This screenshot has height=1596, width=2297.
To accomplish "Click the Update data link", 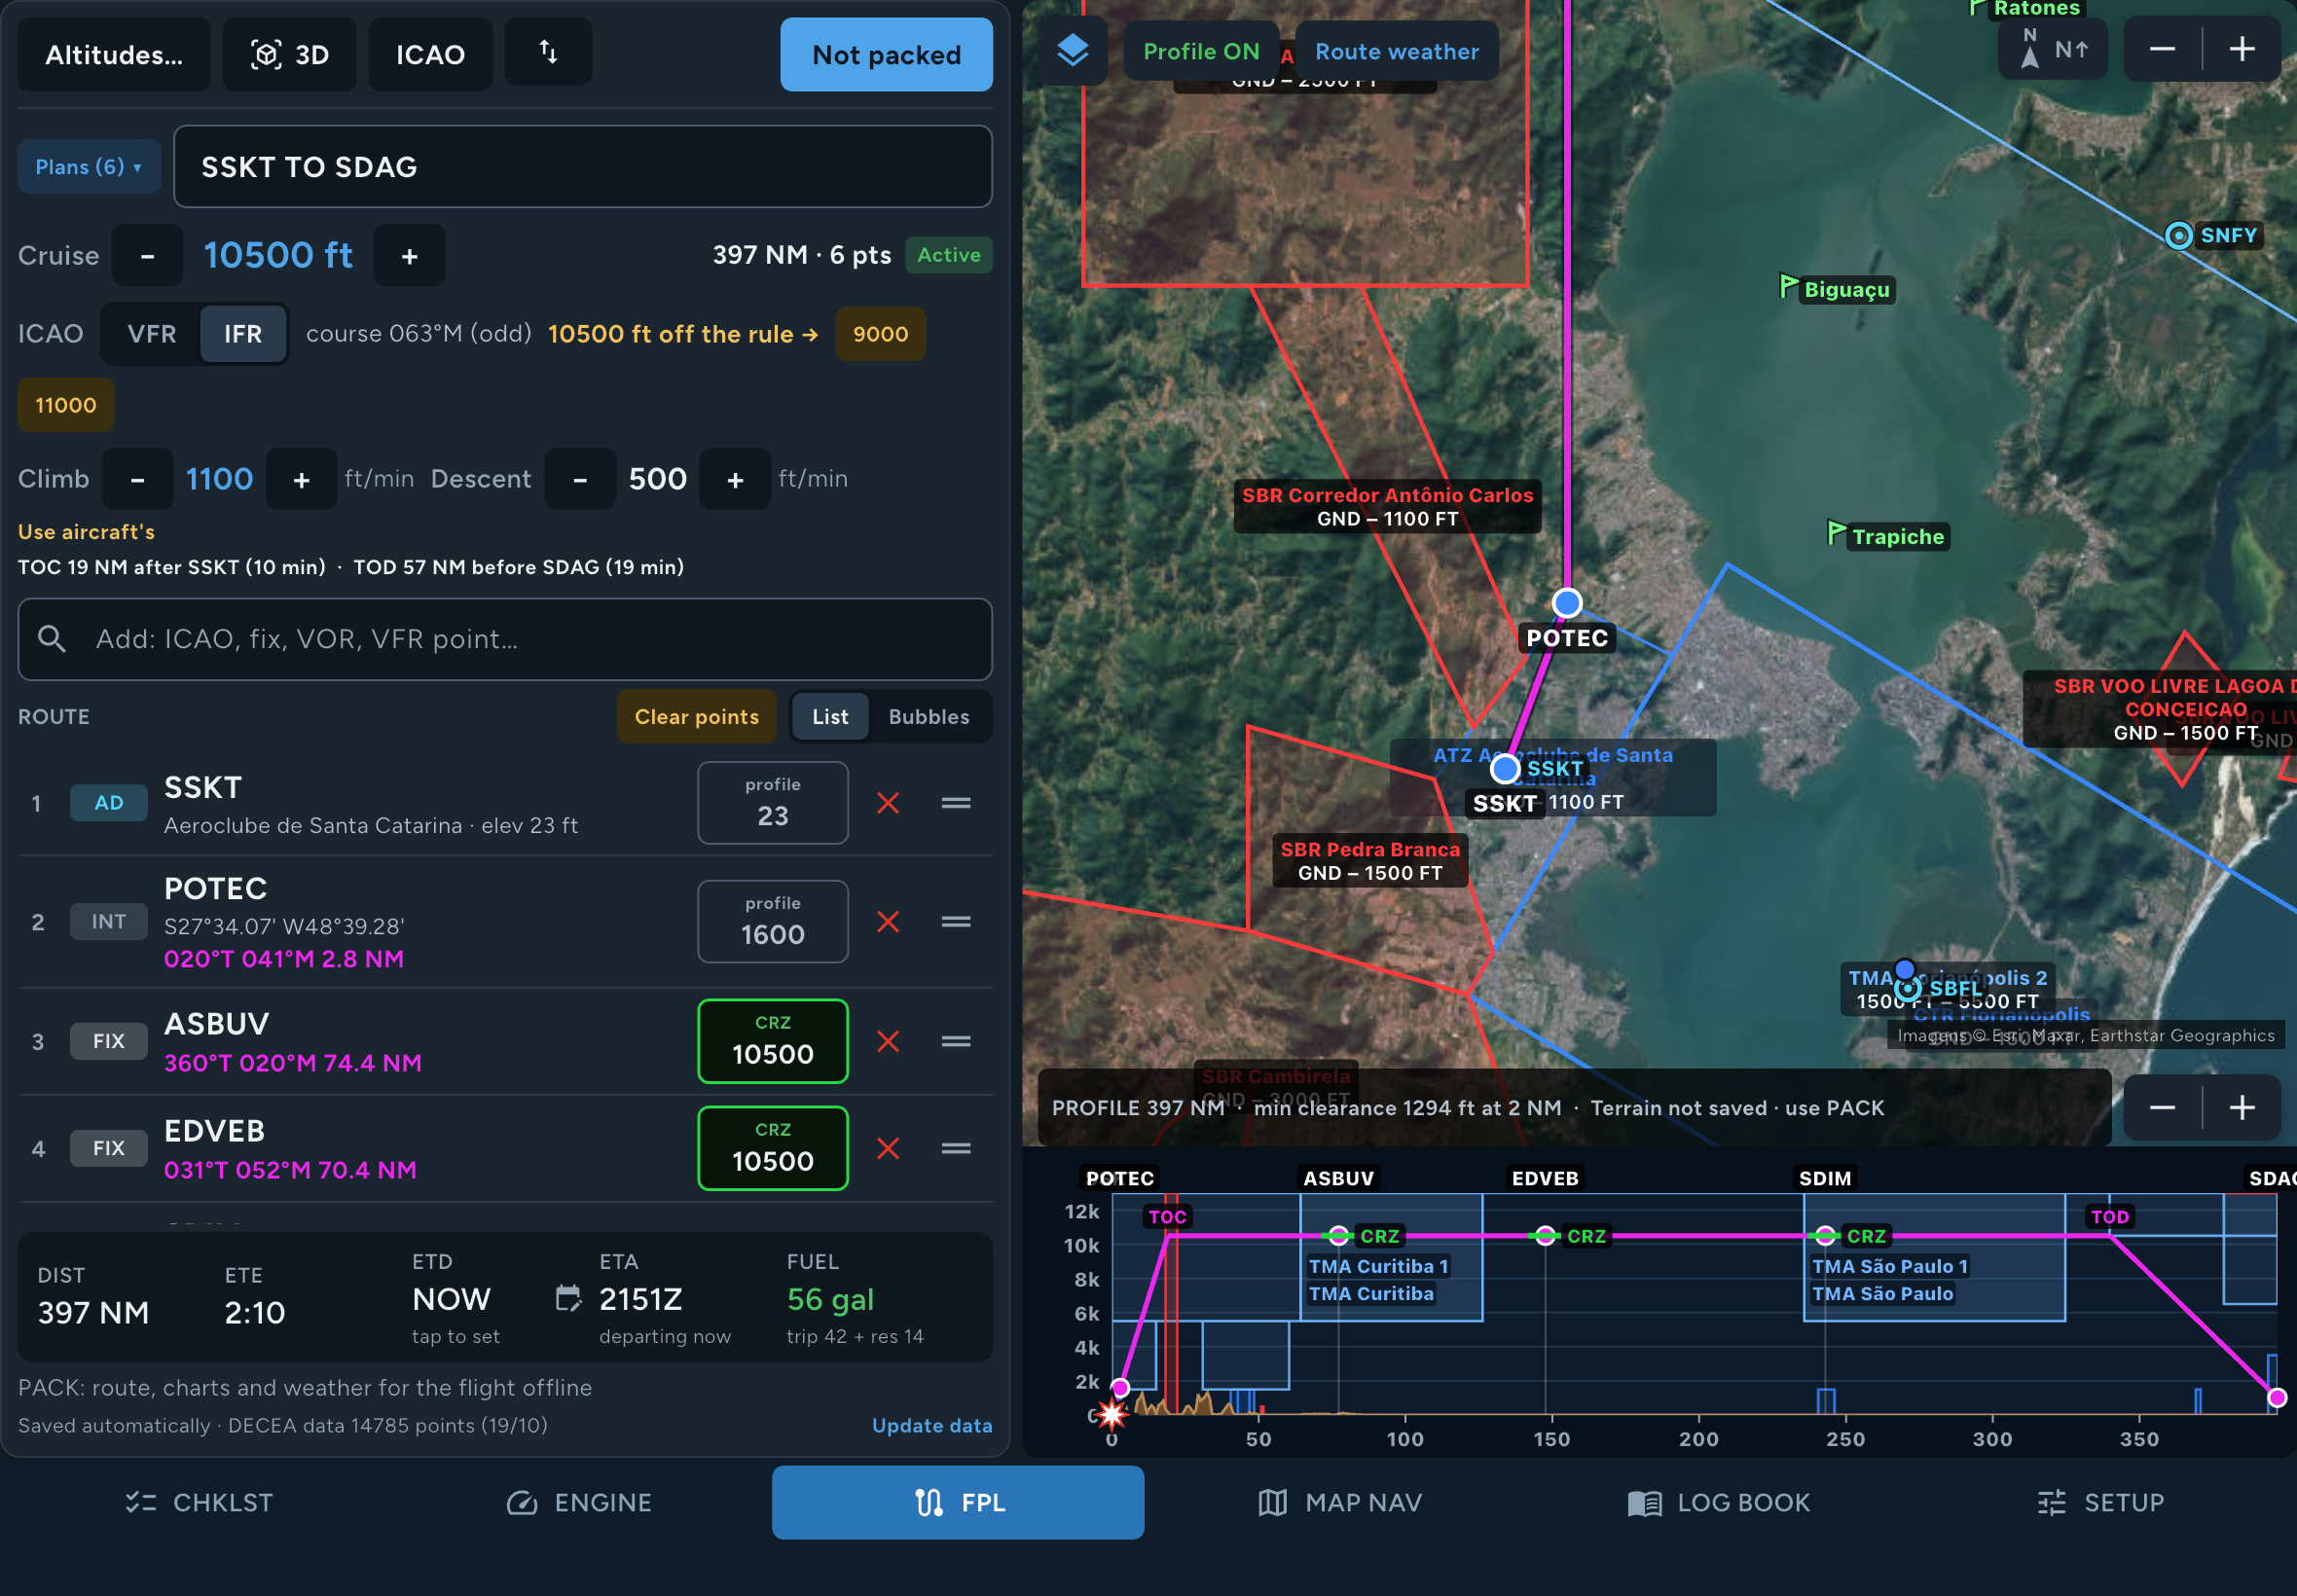I will point(932,1426).
